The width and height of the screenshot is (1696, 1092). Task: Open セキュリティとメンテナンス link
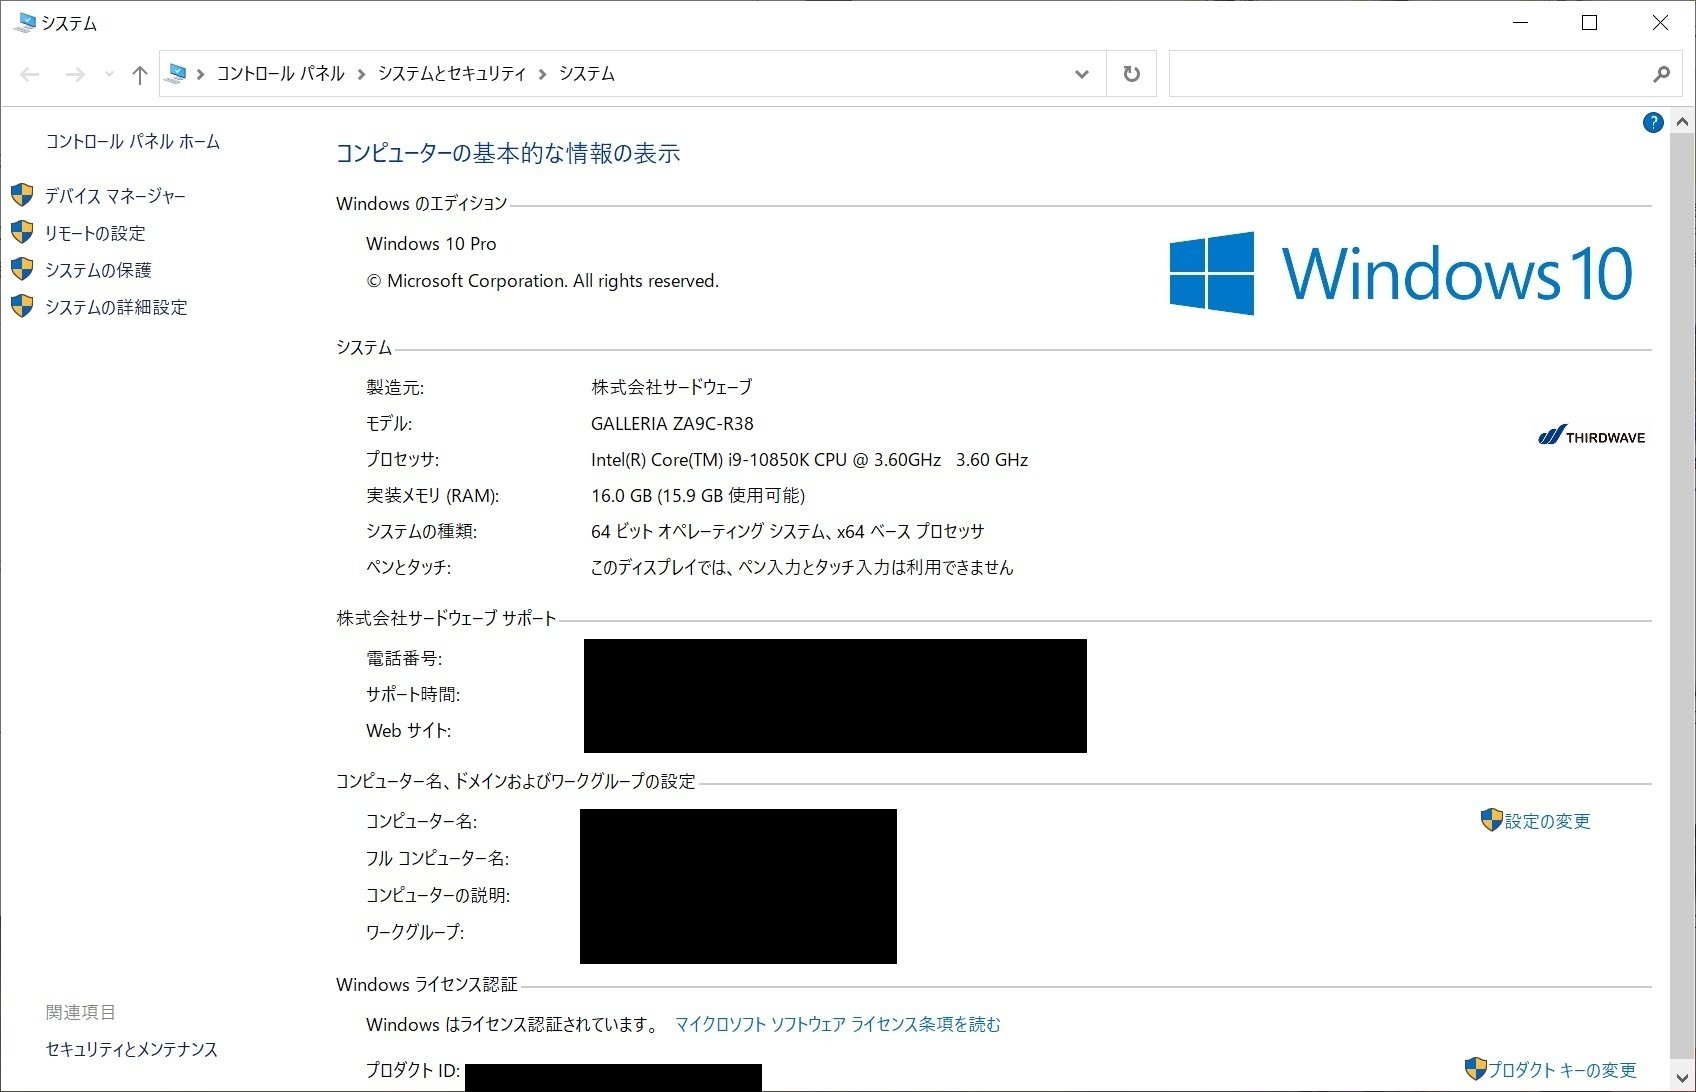coord(132,1049)
